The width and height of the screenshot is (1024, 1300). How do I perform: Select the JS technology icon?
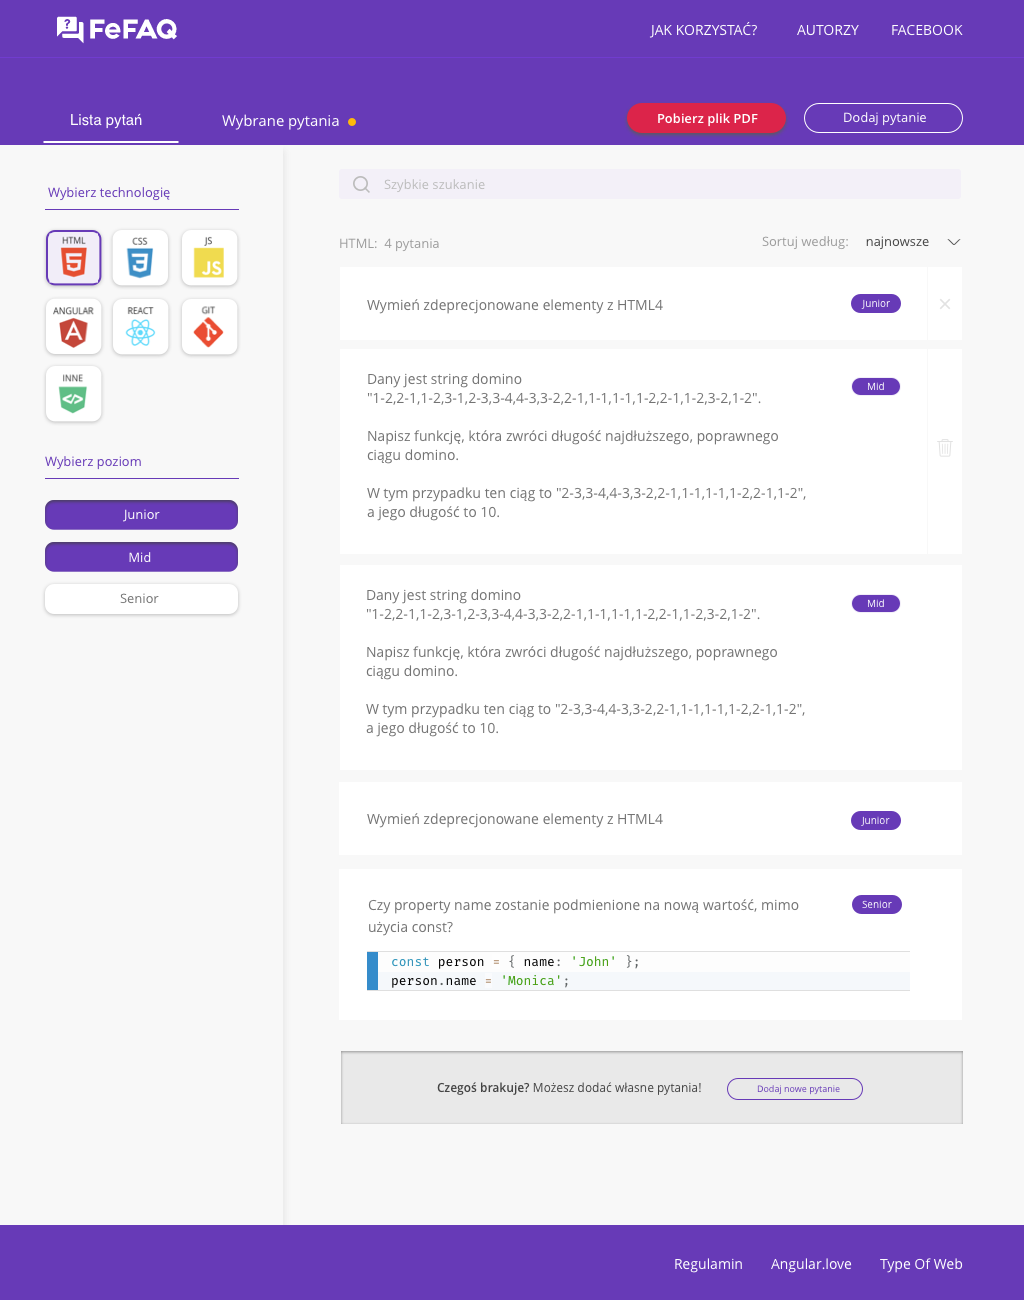209,258
